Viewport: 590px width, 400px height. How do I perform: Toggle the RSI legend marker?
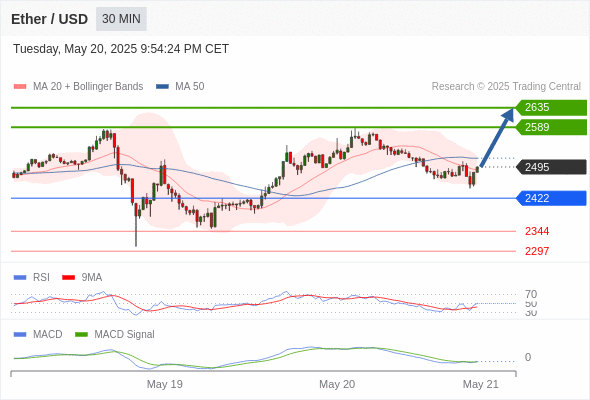click(x=20, y=278)
